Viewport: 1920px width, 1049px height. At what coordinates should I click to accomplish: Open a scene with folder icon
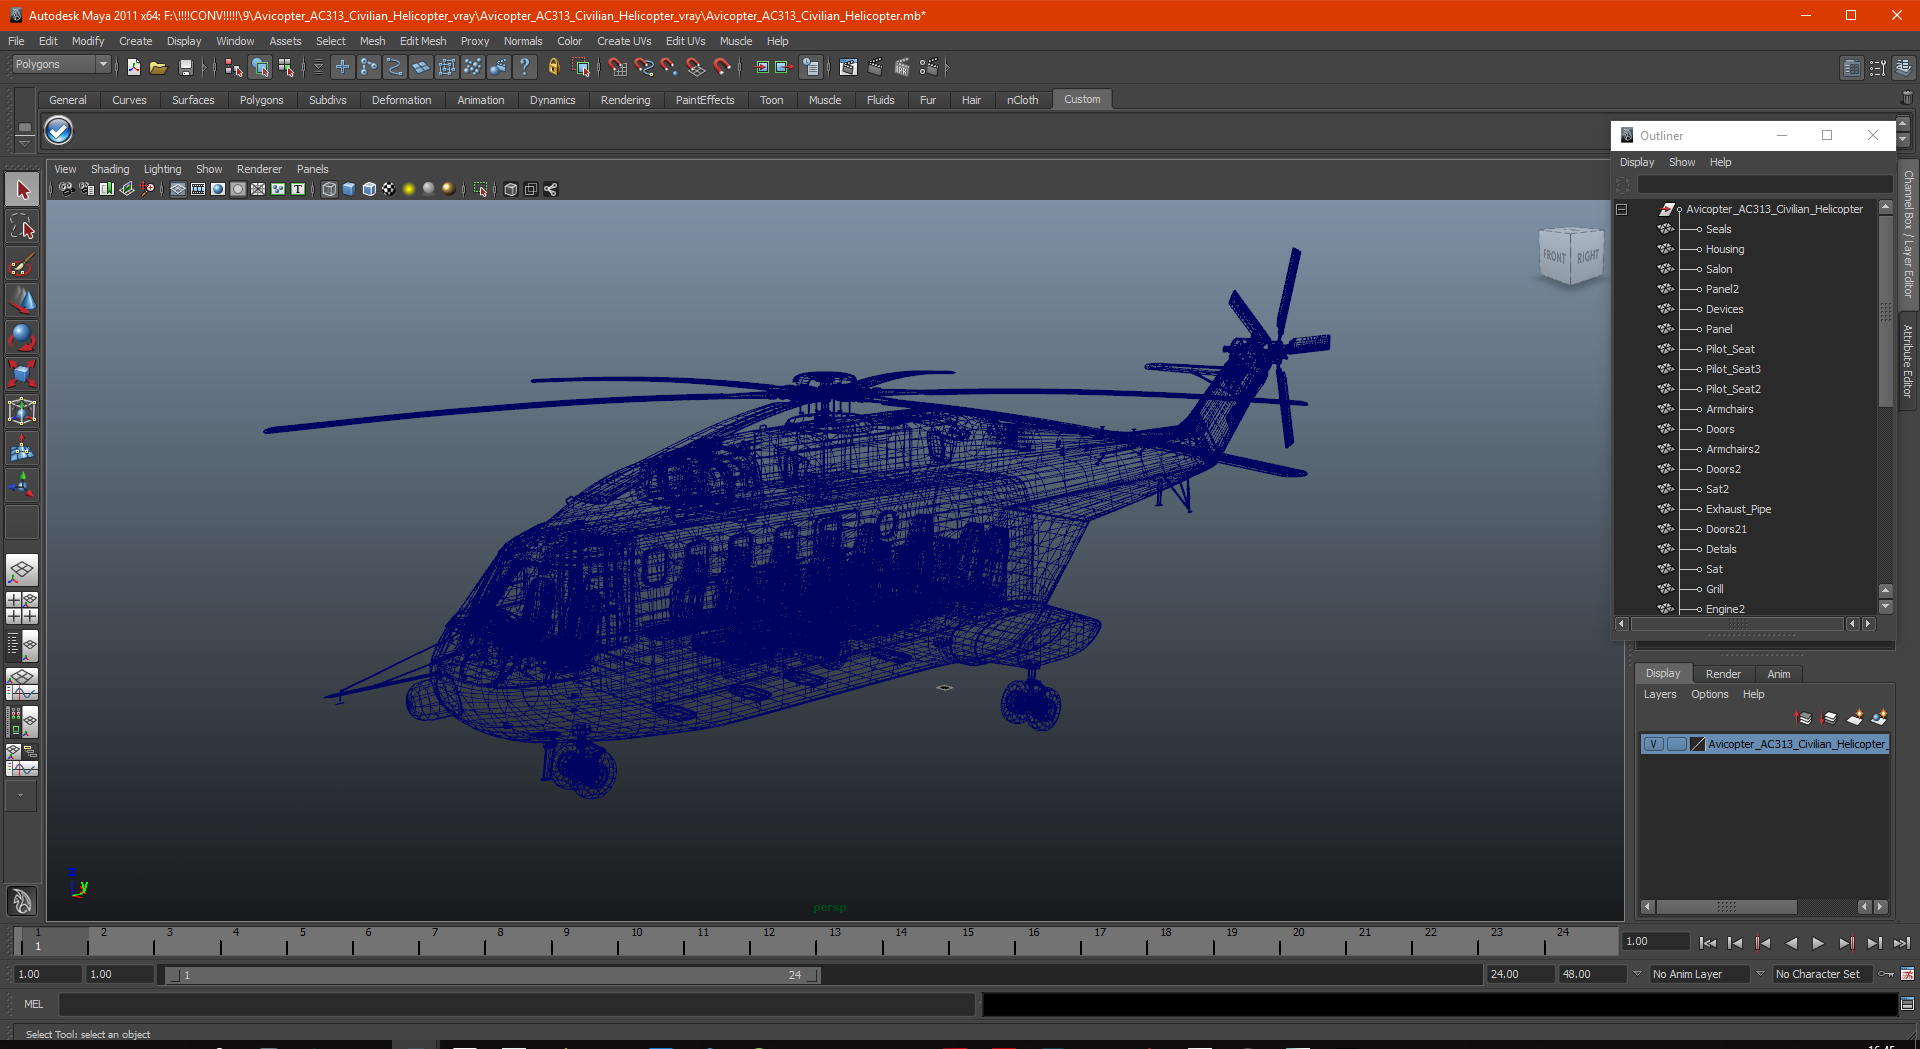tap(158, 67)
